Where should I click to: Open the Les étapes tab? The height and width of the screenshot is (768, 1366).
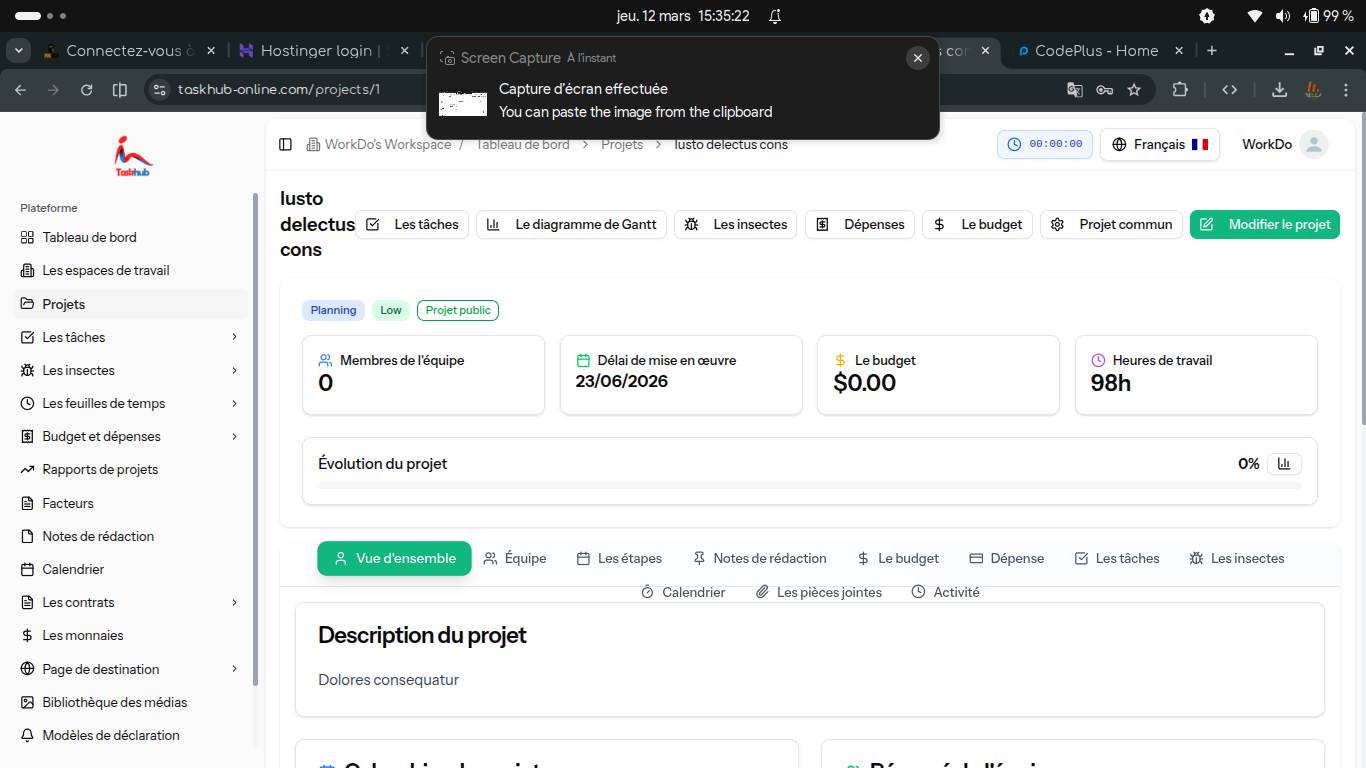click(619, 558)
